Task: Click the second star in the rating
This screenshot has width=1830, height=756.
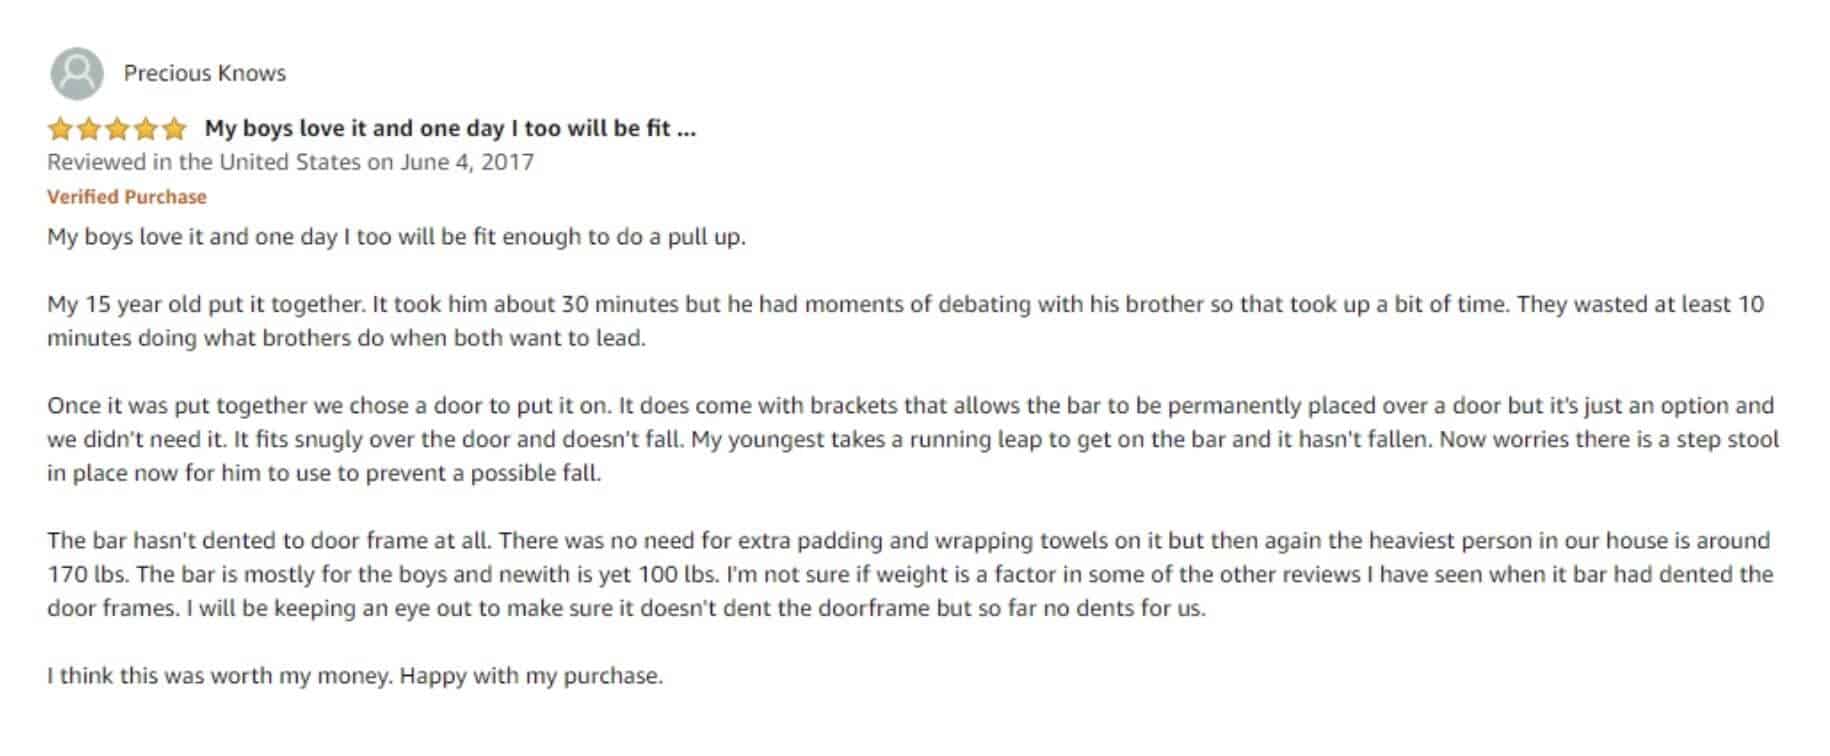Action: 89,129
